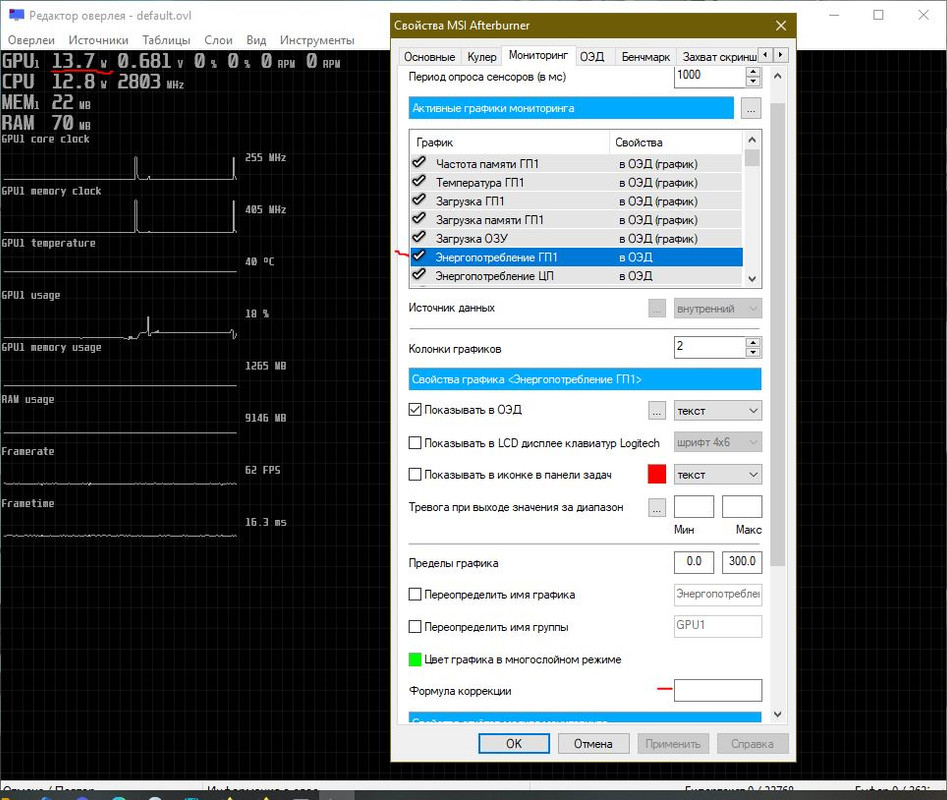Click the graph upper limit 300.0 field
The height and width of the screenshot is (800, 947).
(742, 562)
